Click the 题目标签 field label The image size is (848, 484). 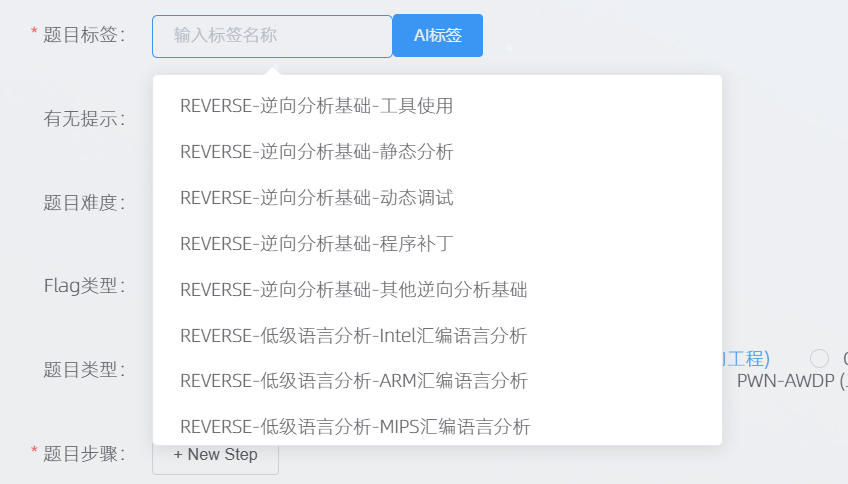click(84, 35)
